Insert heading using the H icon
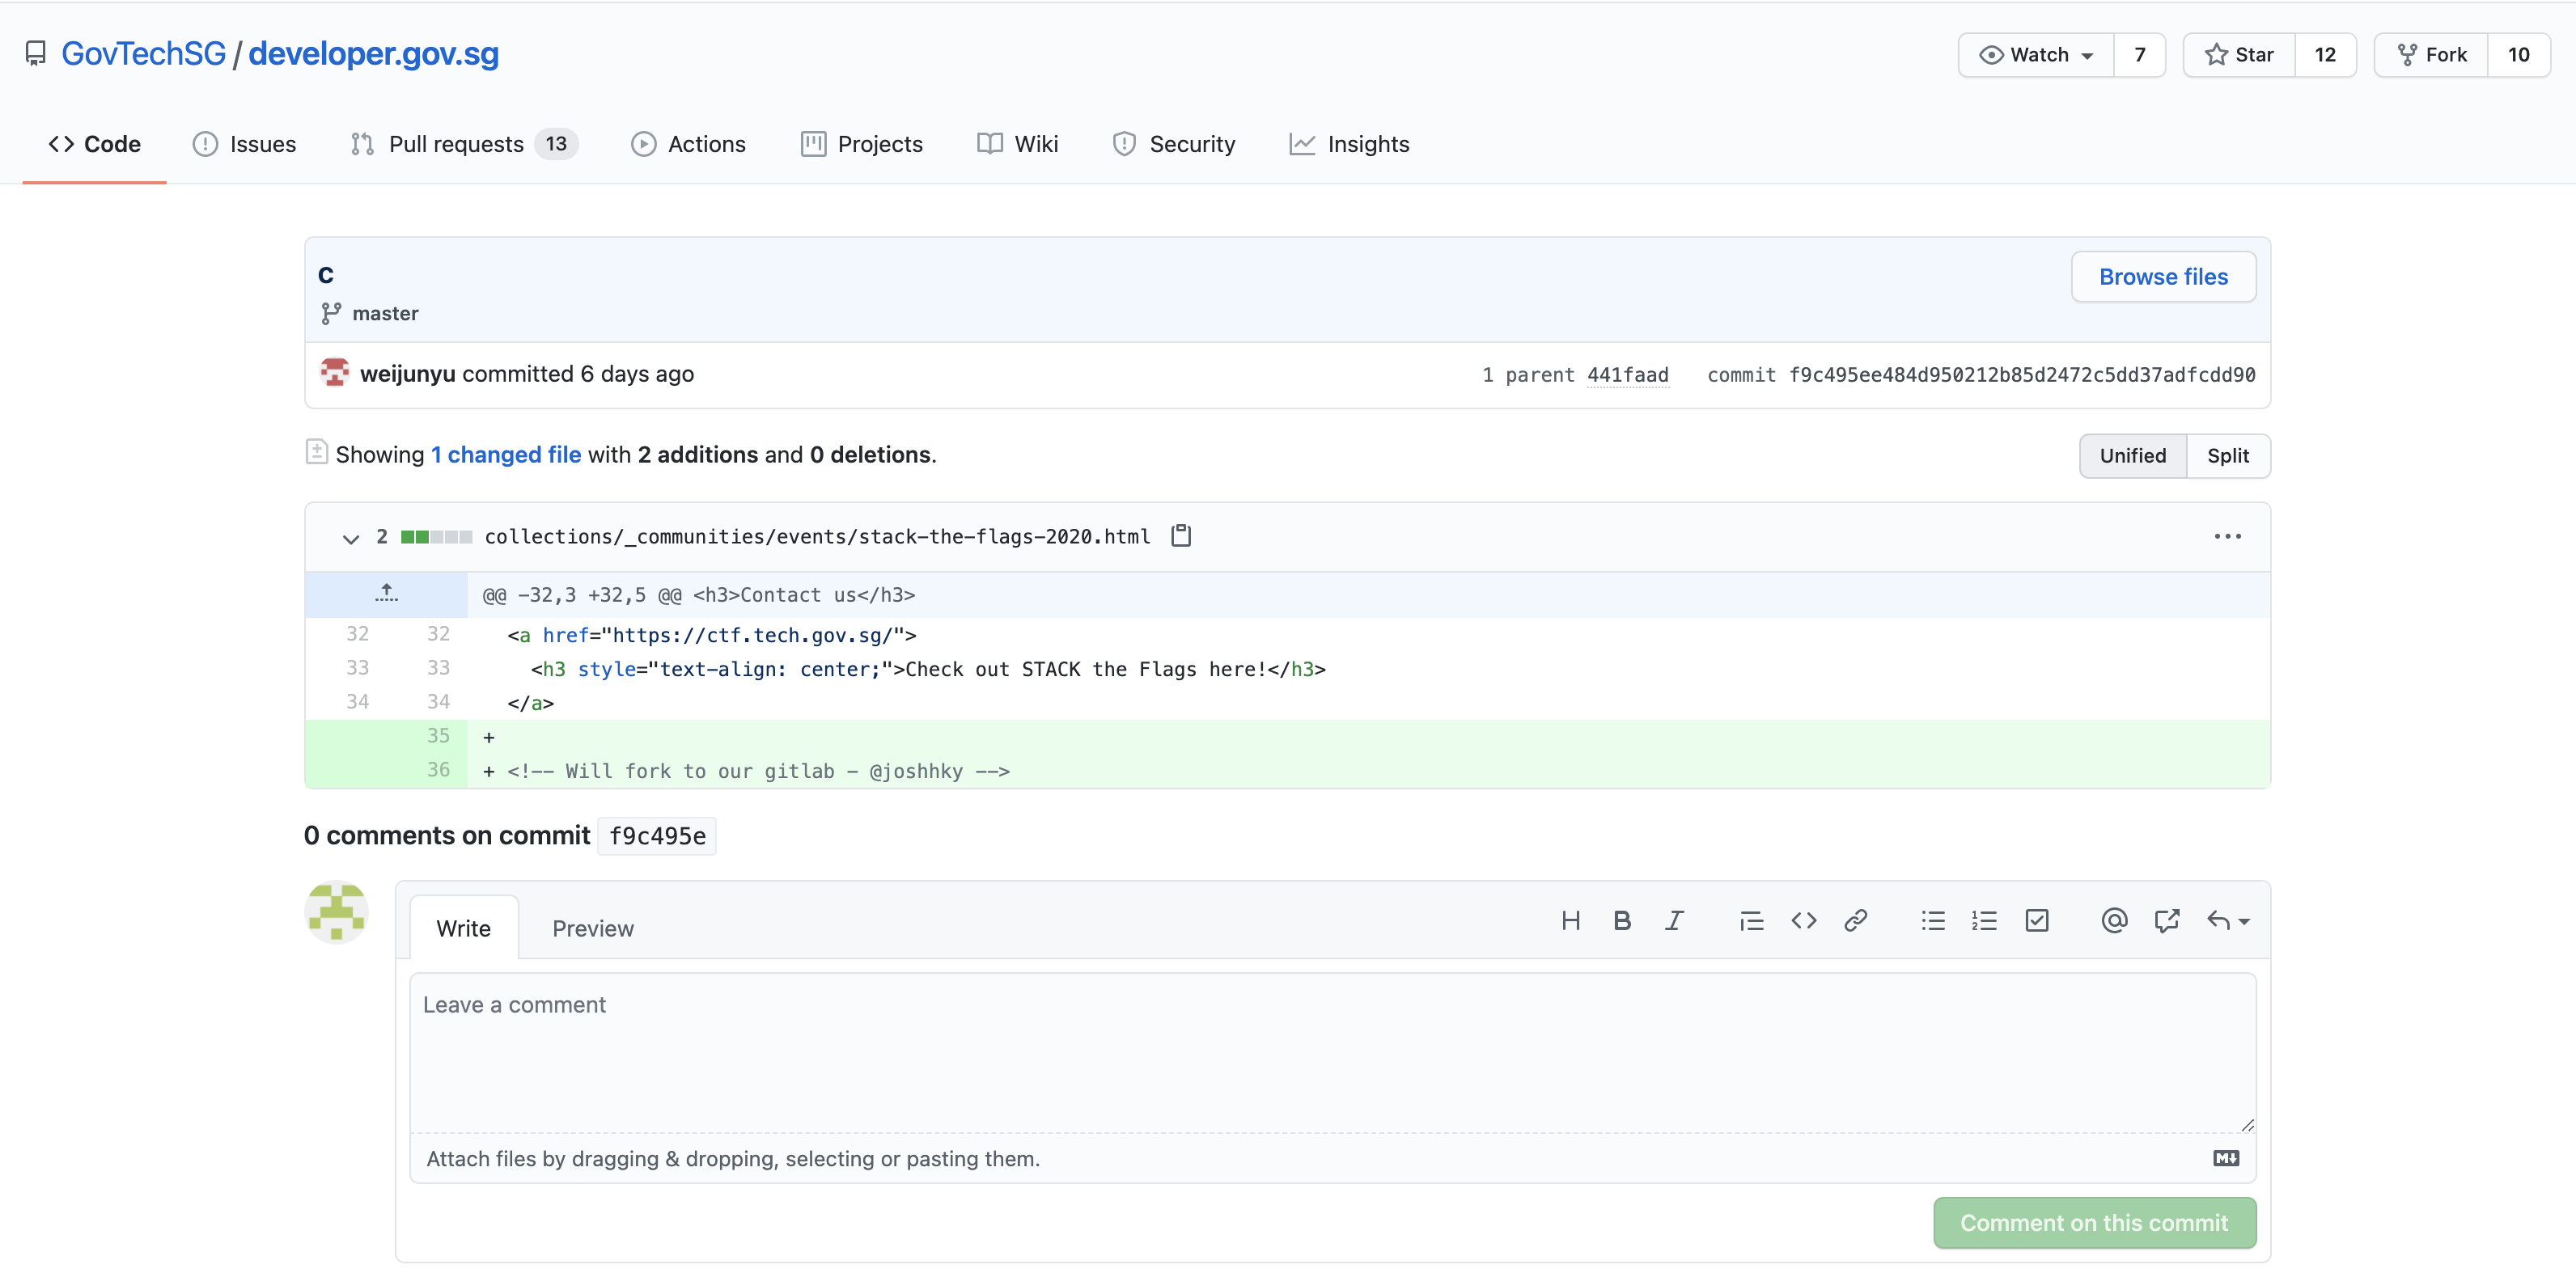 pyautogui.click(x=1570, y=921)
